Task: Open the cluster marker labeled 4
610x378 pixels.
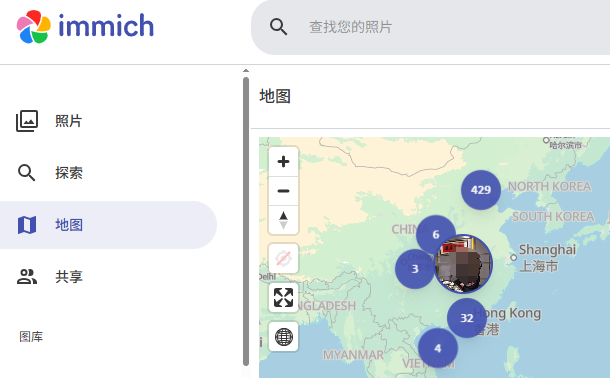Action: [438, 348]
